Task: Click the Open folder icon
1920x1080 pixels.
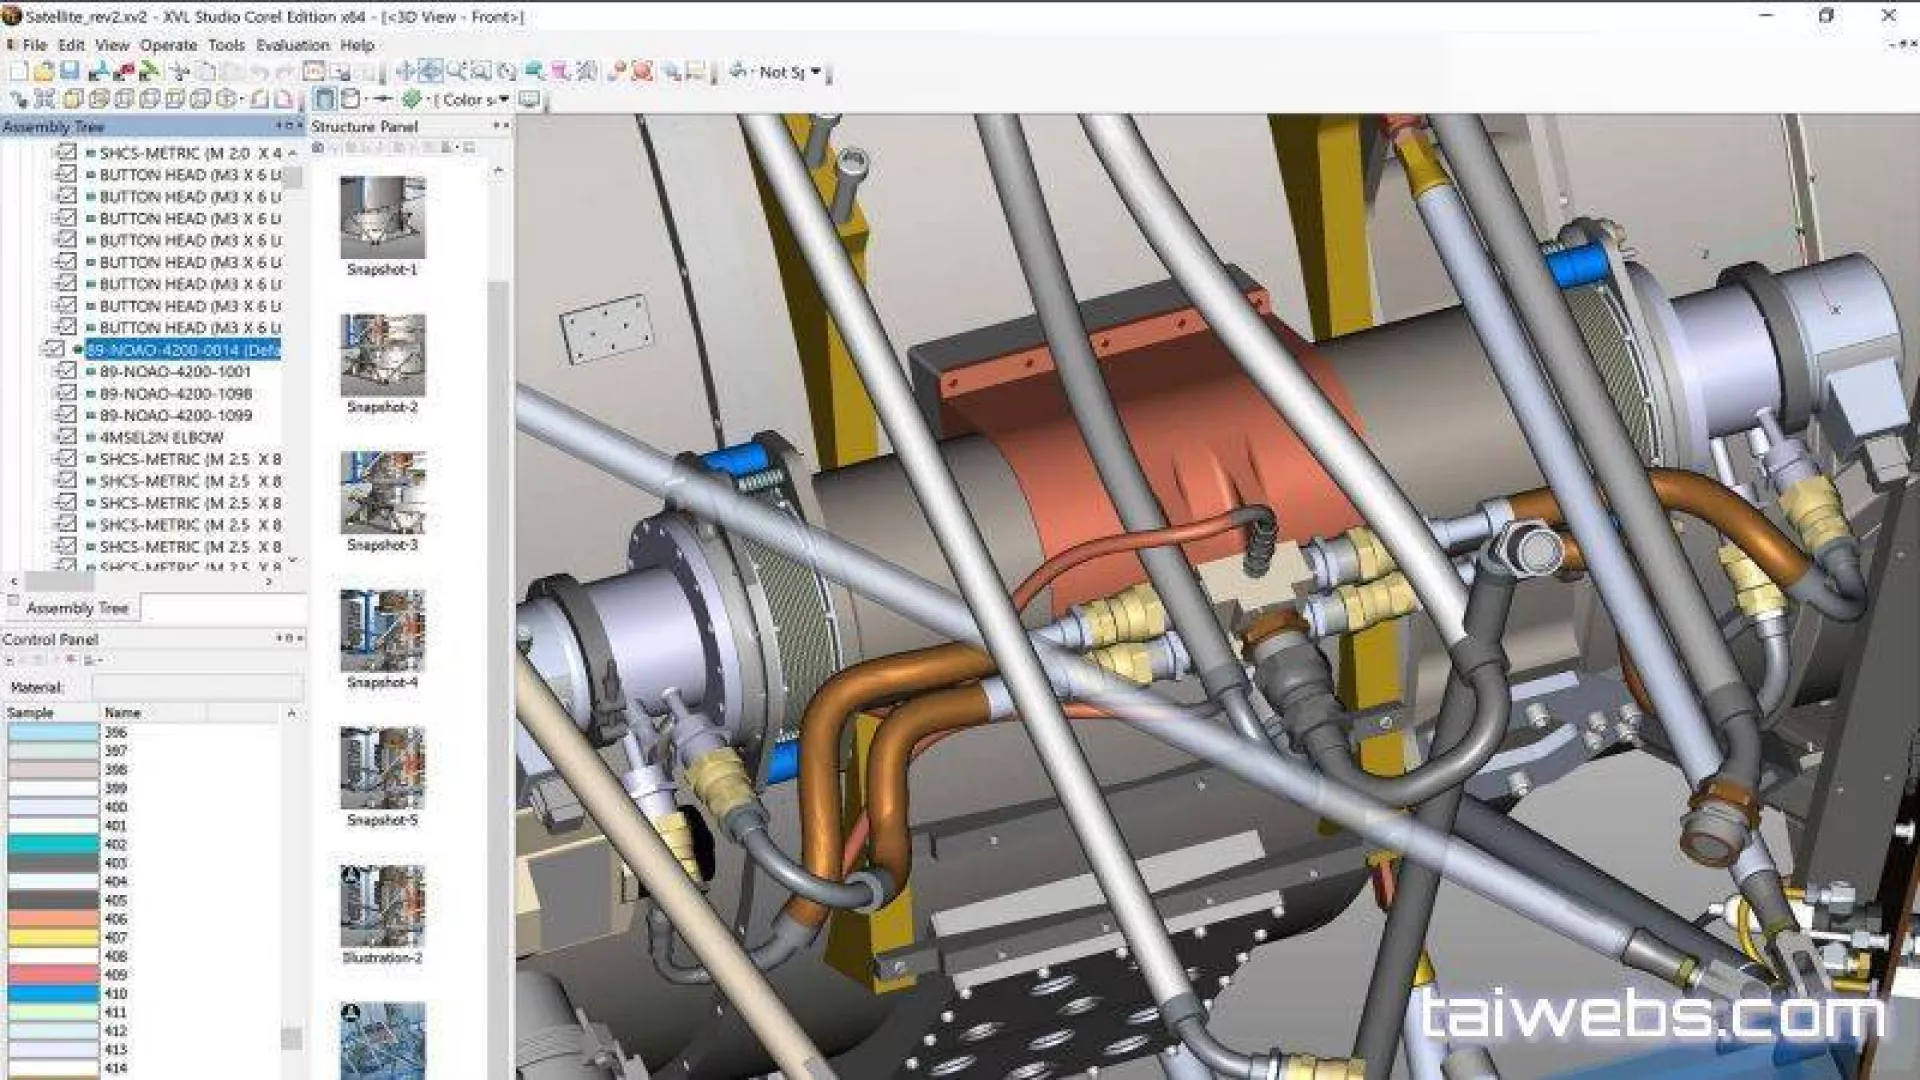Action: click(x=44, y=71)
